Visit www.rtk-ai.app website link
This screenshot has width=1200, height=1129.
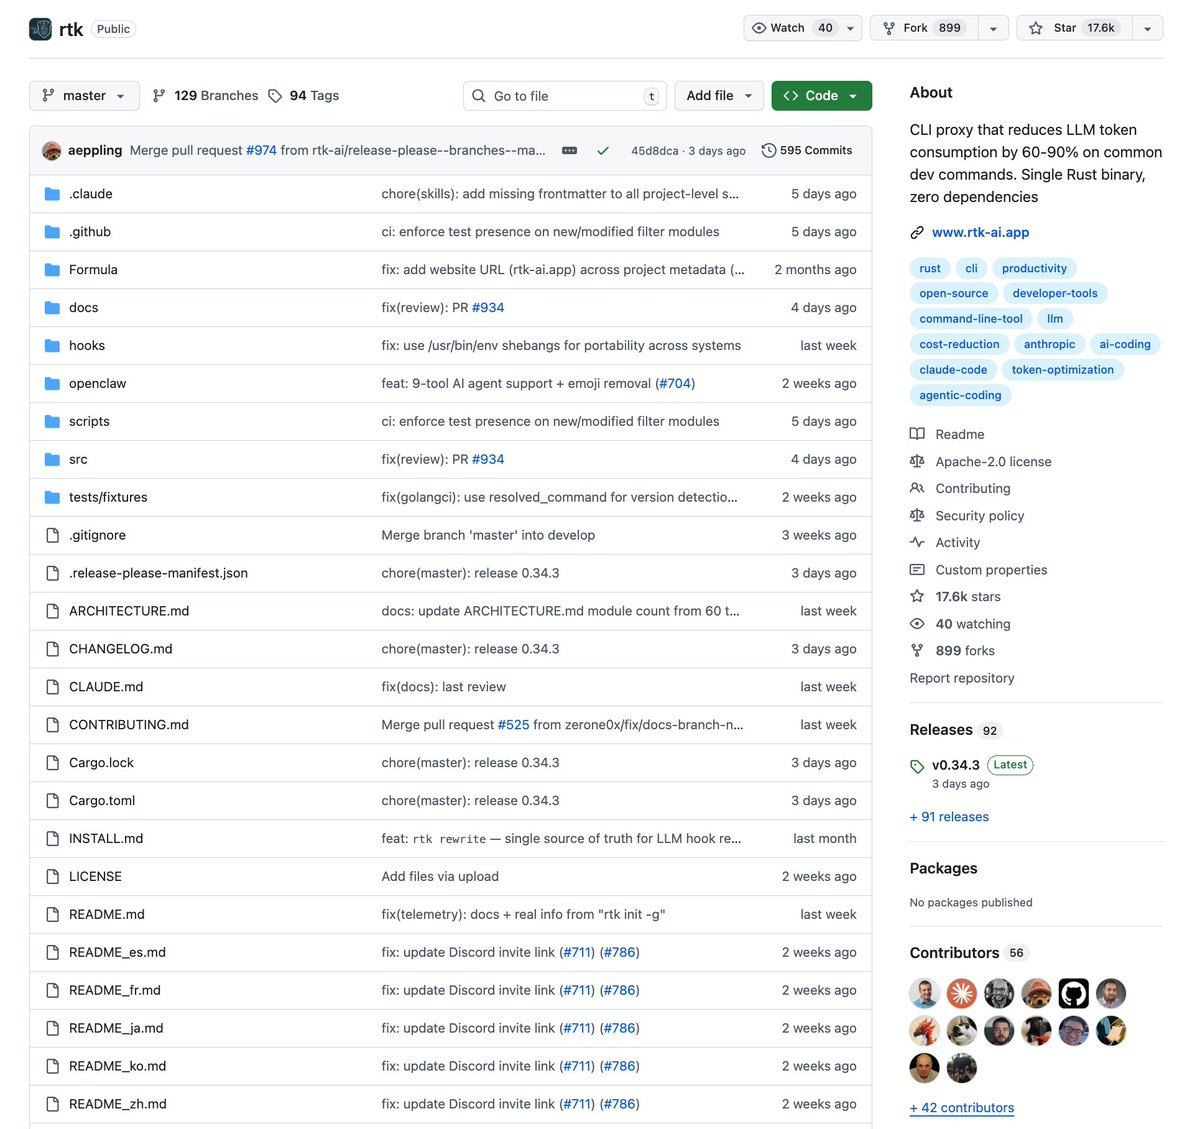tap(980, 232)
